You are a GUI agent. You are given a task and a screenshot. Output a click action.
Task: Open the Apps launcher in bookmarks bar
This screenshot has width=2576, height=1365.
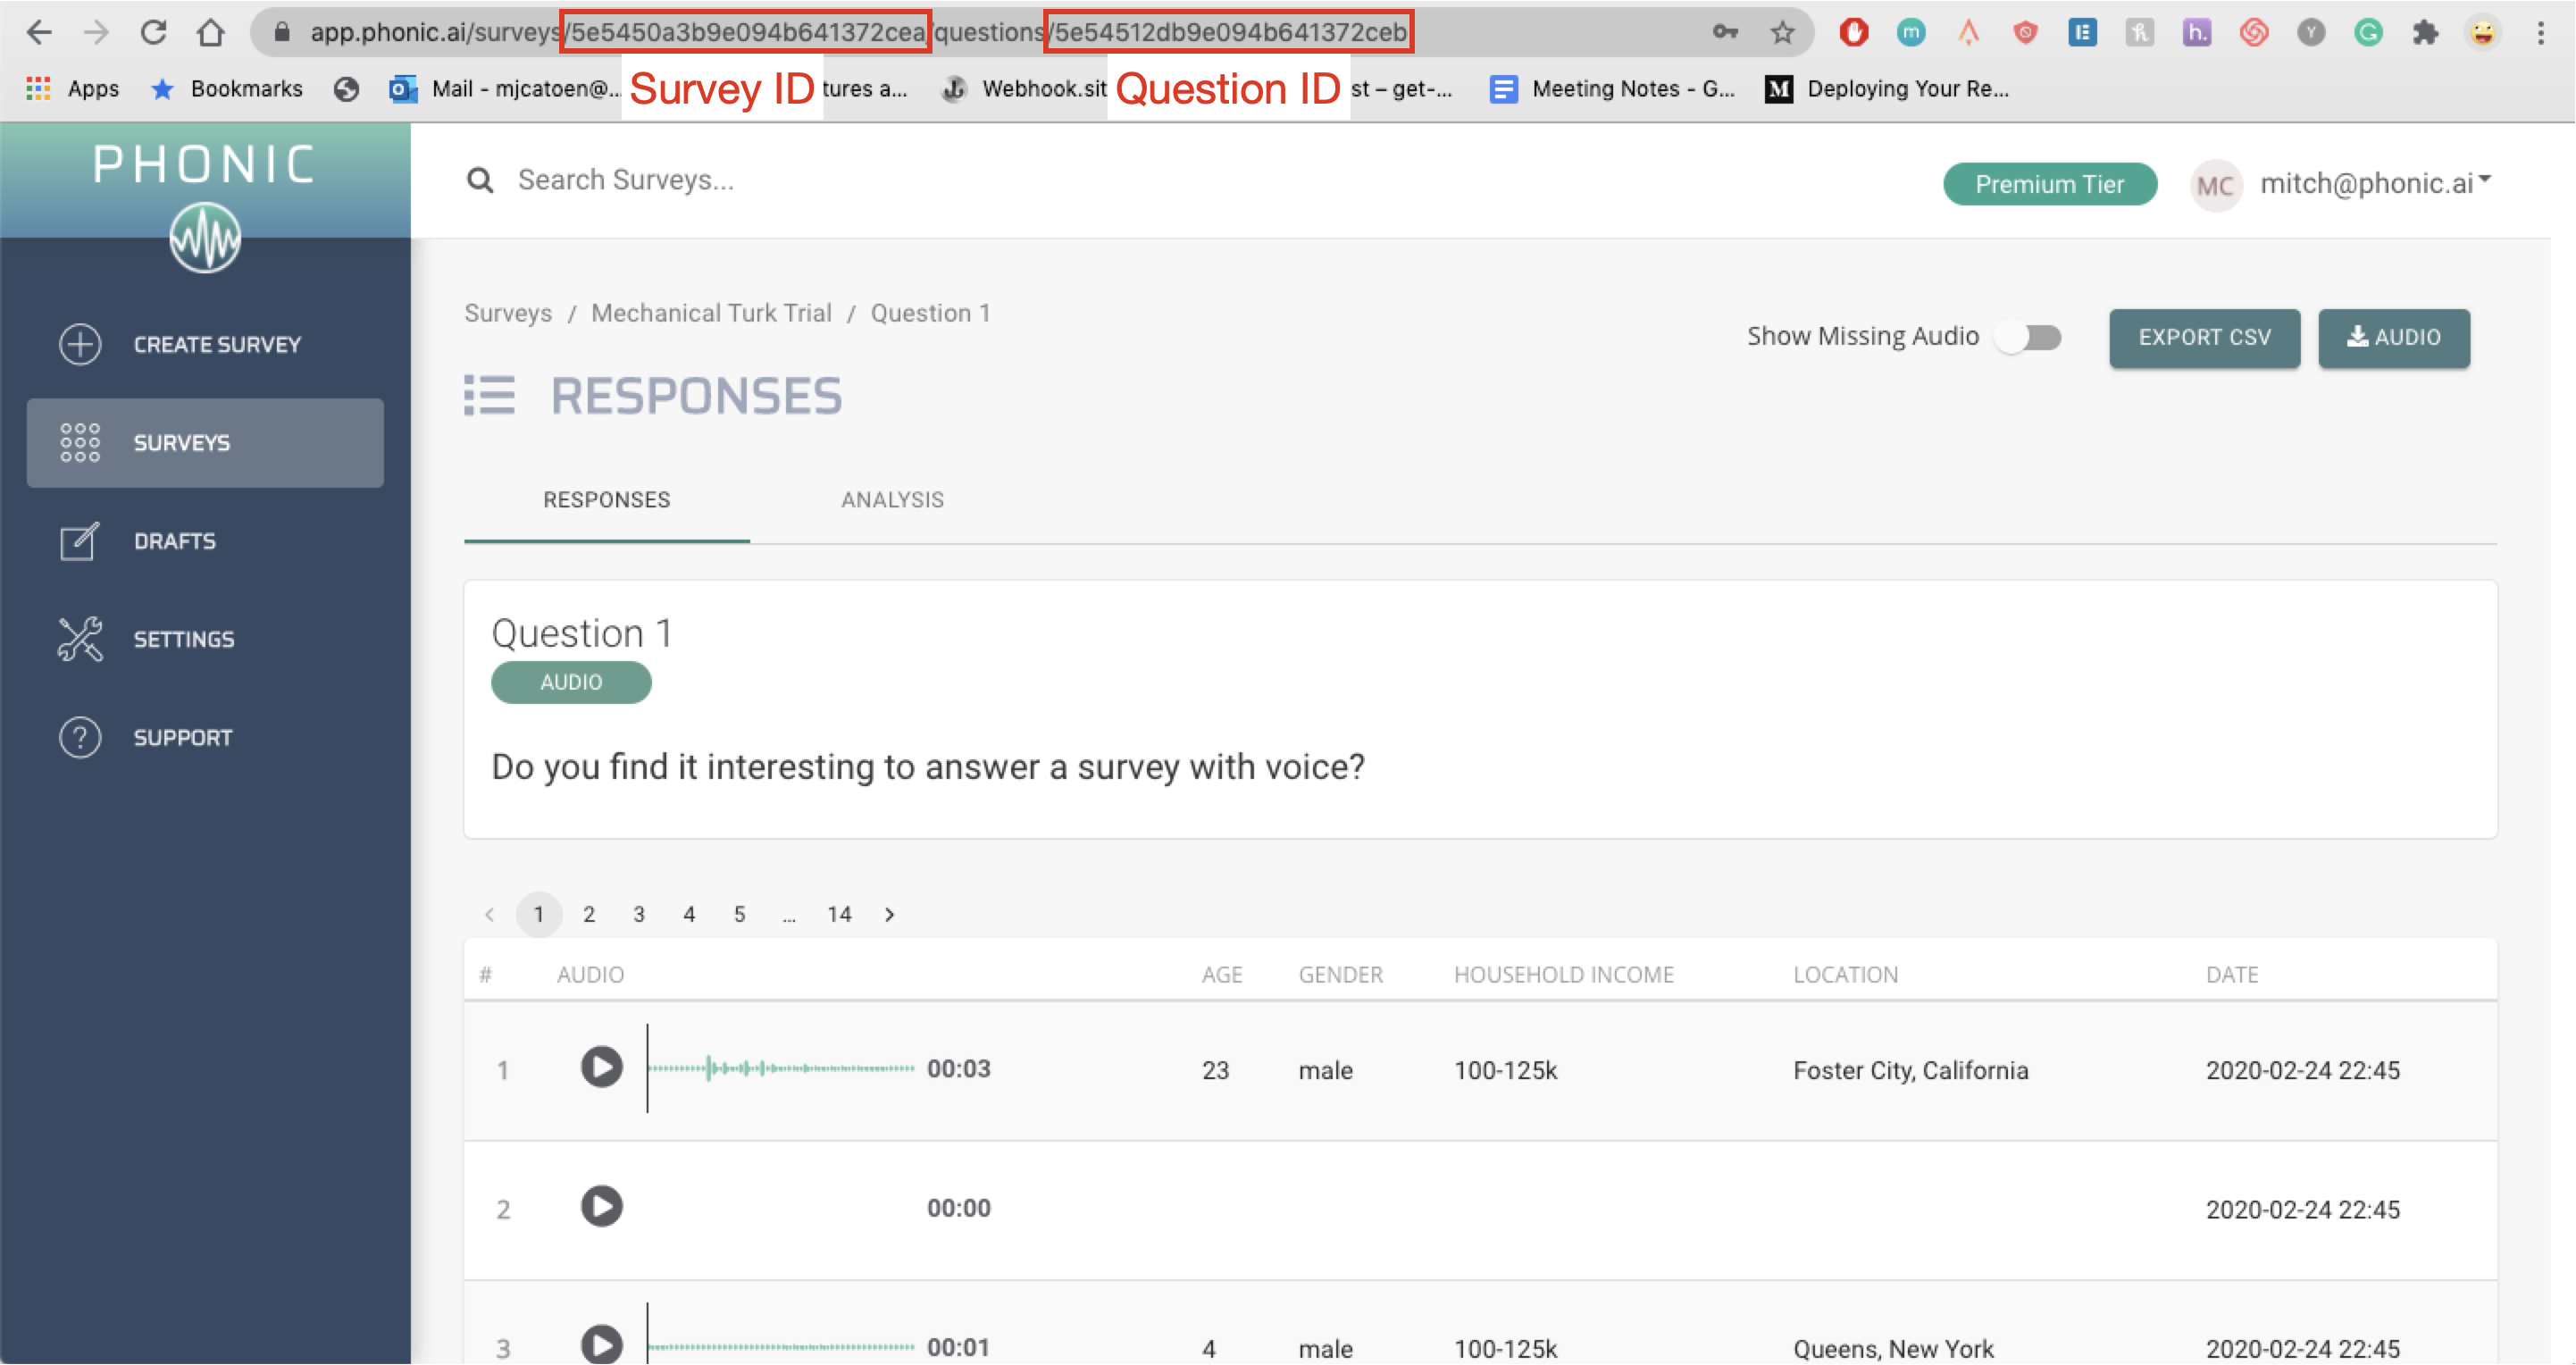[39, 89]
